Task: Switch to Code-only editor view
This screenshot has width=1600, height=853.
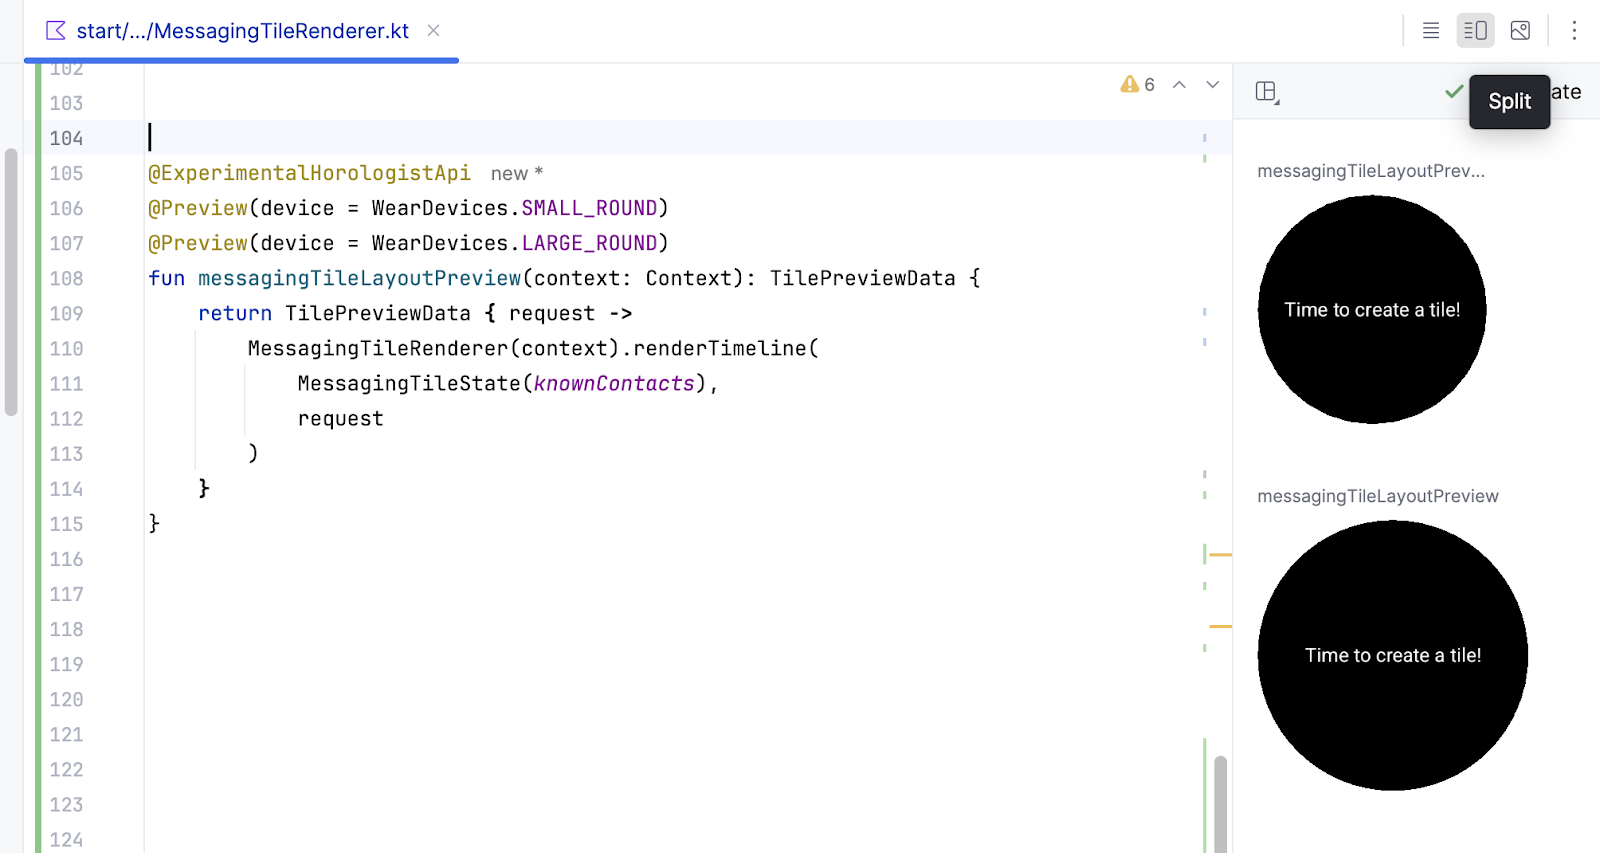Action: (x=1431, y=31)
